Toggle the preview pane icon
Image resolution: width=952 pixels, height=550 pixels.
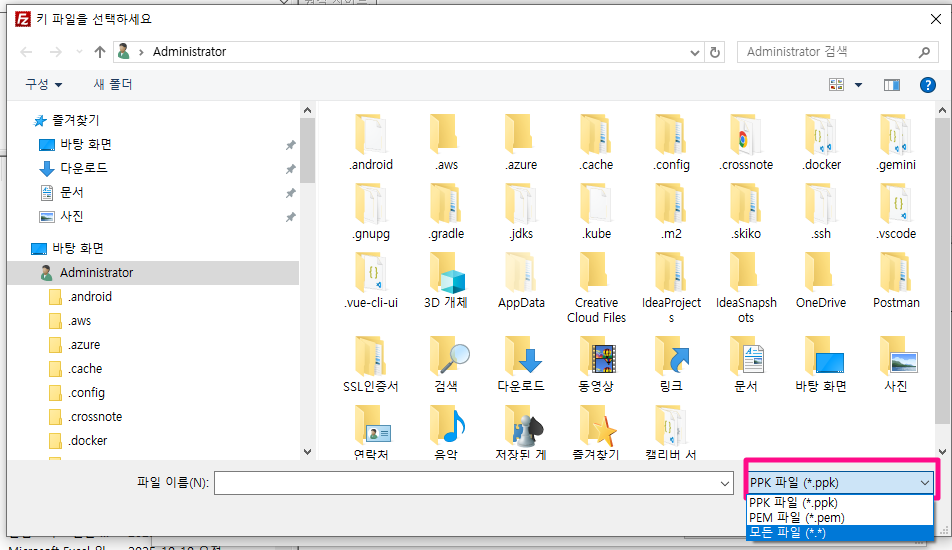click(891, 85)
